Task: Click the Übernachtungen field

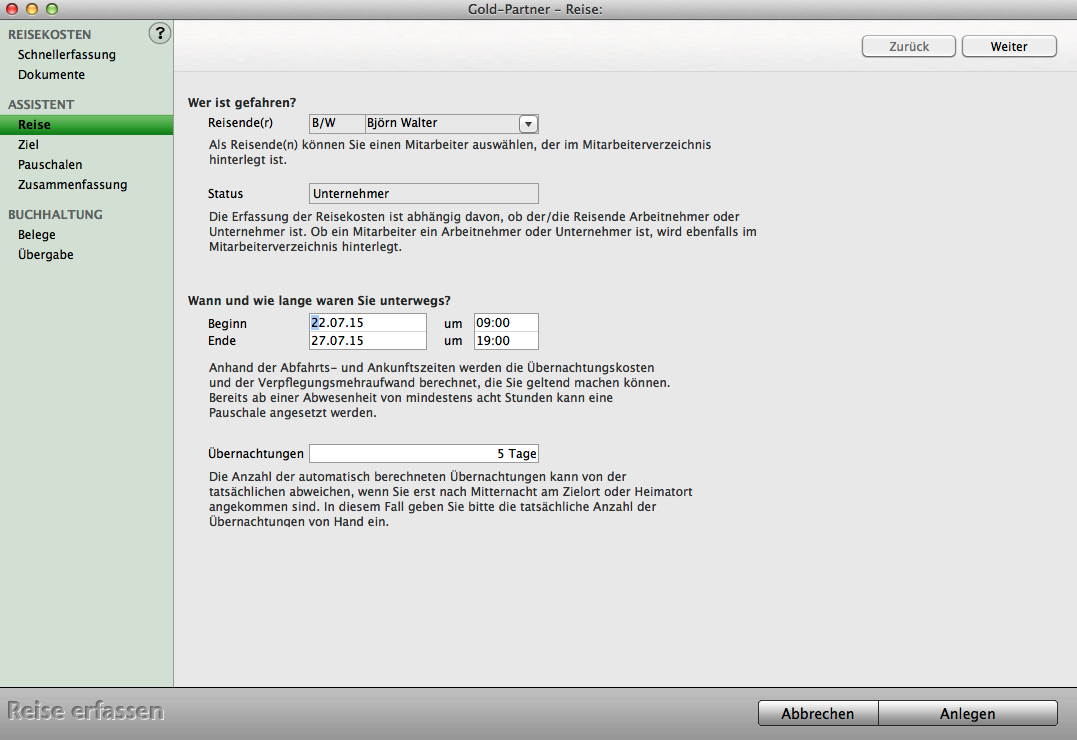Action: tap(423, 453)
